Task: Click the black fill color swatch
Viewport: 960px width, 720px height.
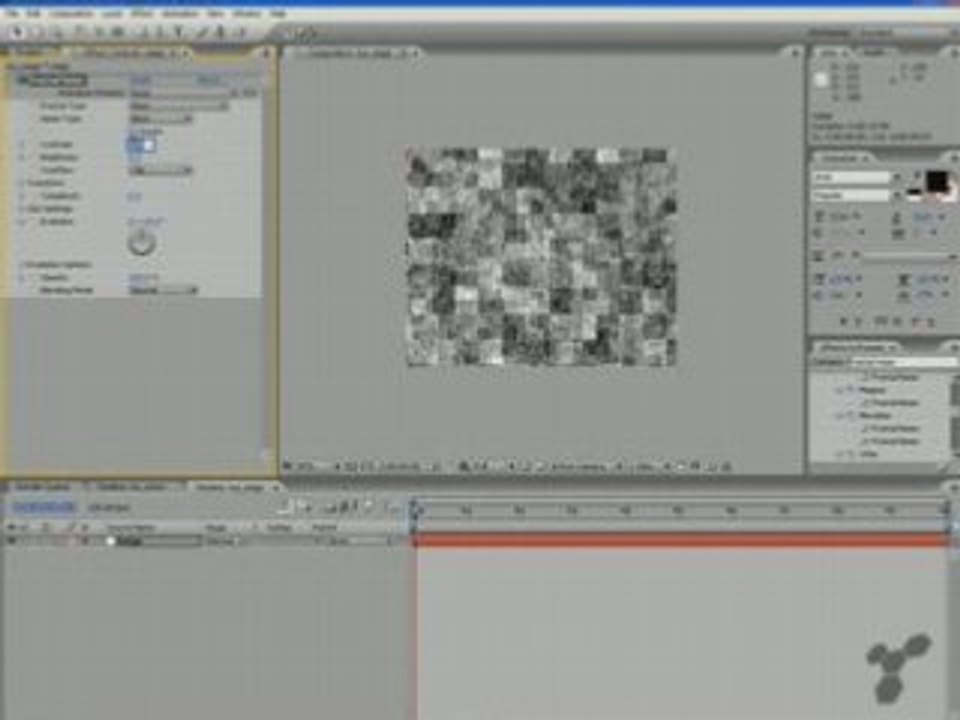Action: coord(936,181)
